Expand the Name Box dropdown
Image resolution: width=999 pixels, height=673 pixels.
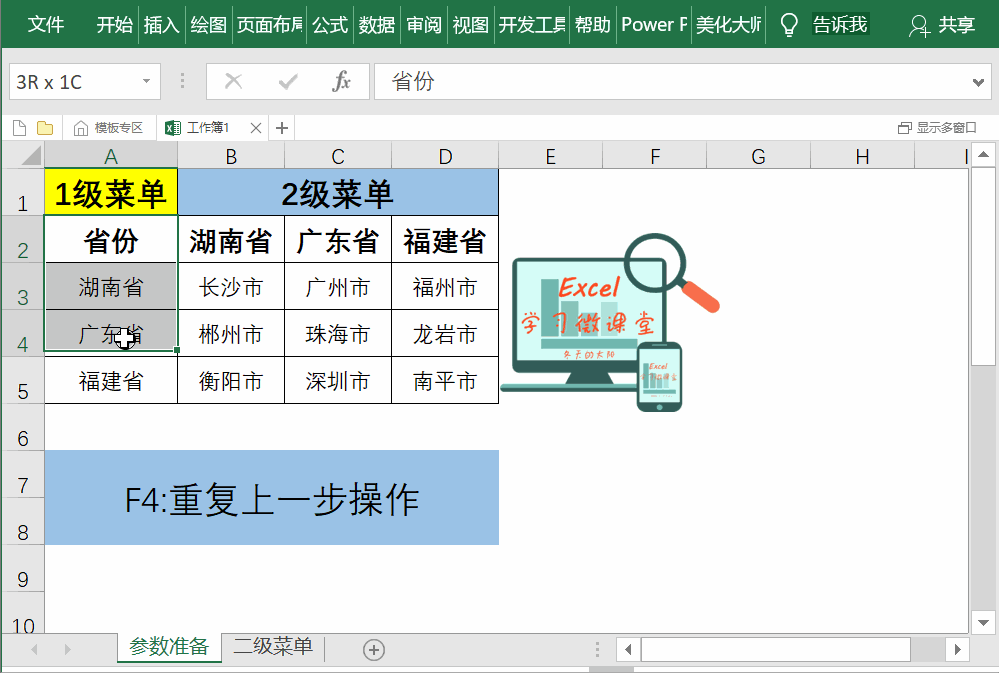point(146,82)
